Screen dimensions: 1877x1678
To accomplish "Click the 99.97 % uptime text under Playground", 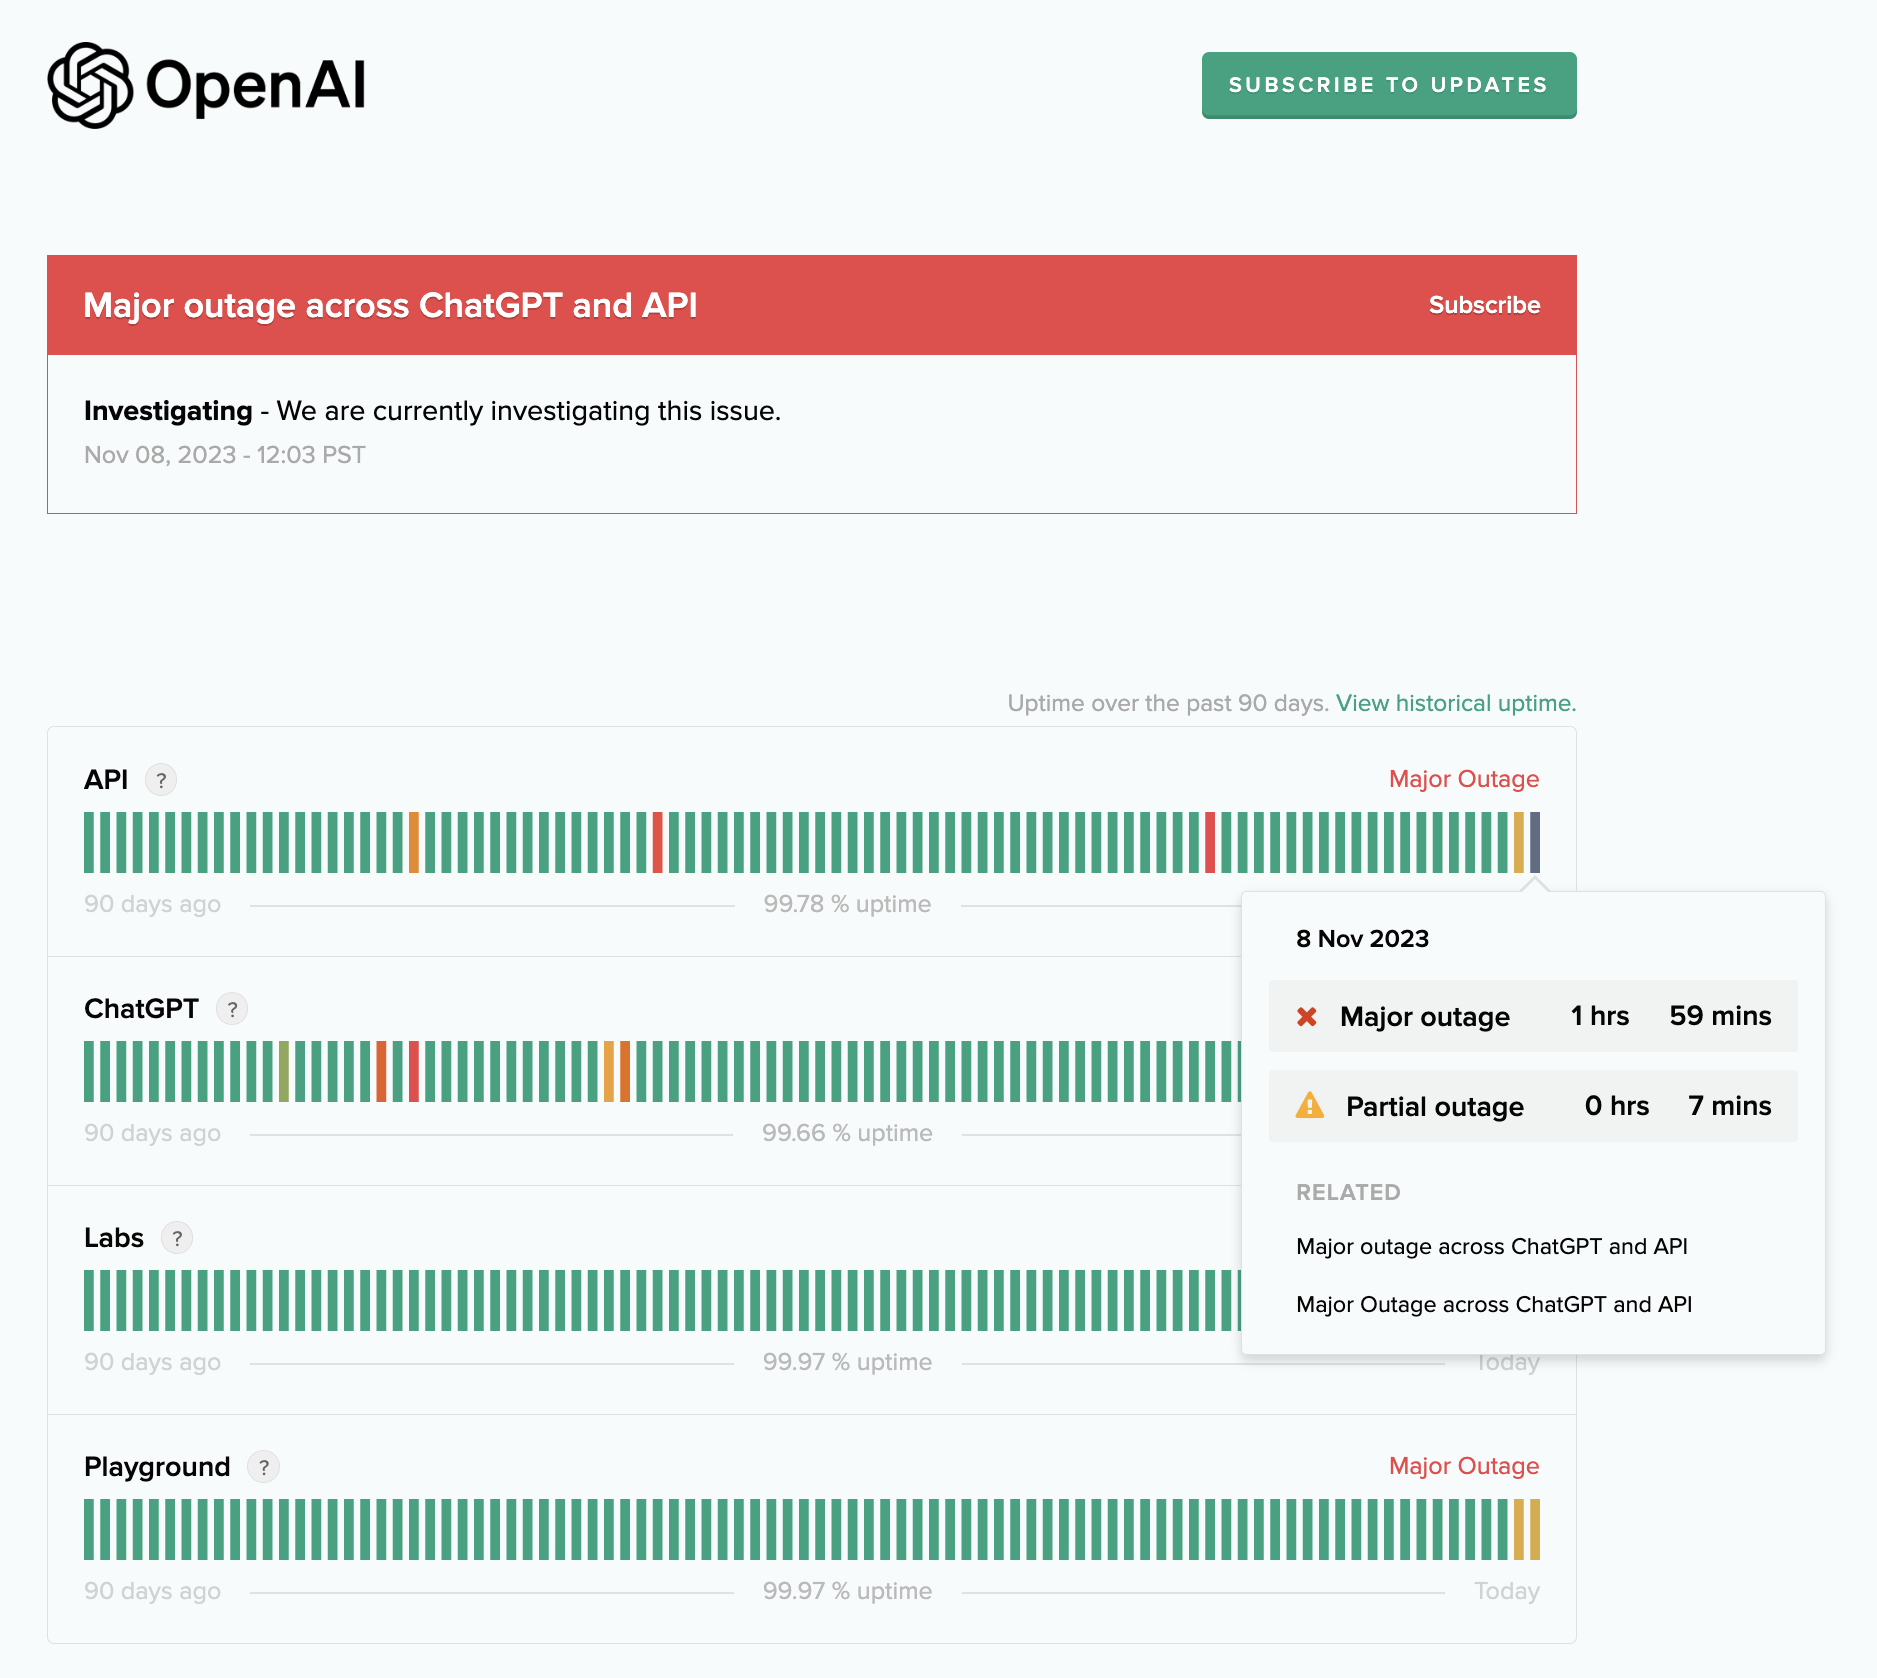I will (847, 1591).
